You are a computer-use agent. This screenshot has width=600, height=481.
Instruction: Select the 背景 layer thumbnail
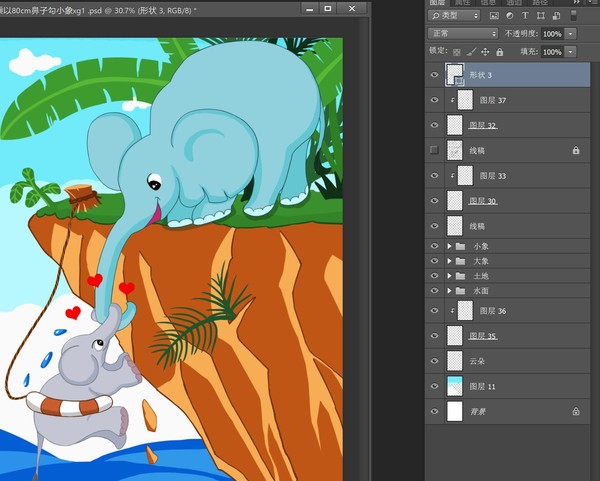455,411
